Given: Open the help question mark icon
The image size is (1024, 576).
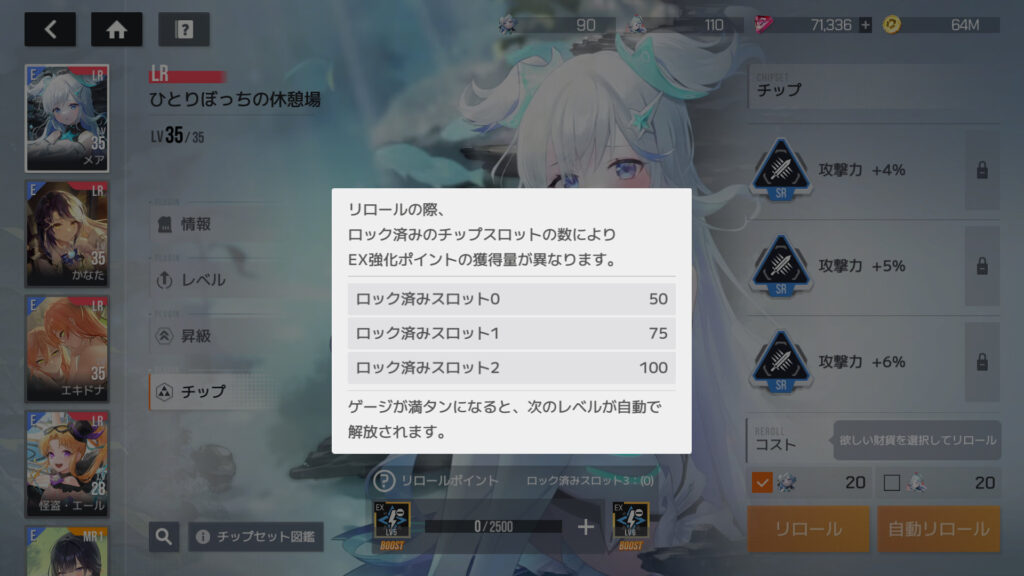Looking at the screenshot, I should (184, 29).
